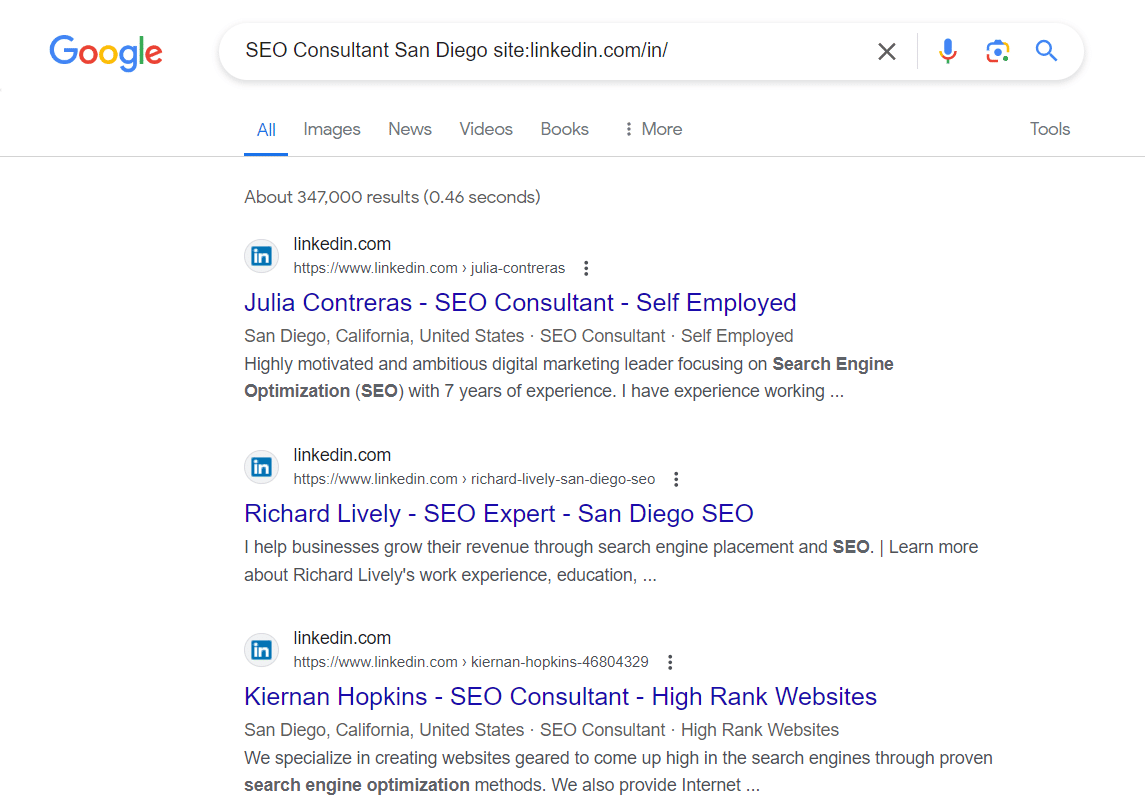This screenshot has height=809, width=1145.
Task: Click the magnifying glass search button
Action: coord(1046,51)
